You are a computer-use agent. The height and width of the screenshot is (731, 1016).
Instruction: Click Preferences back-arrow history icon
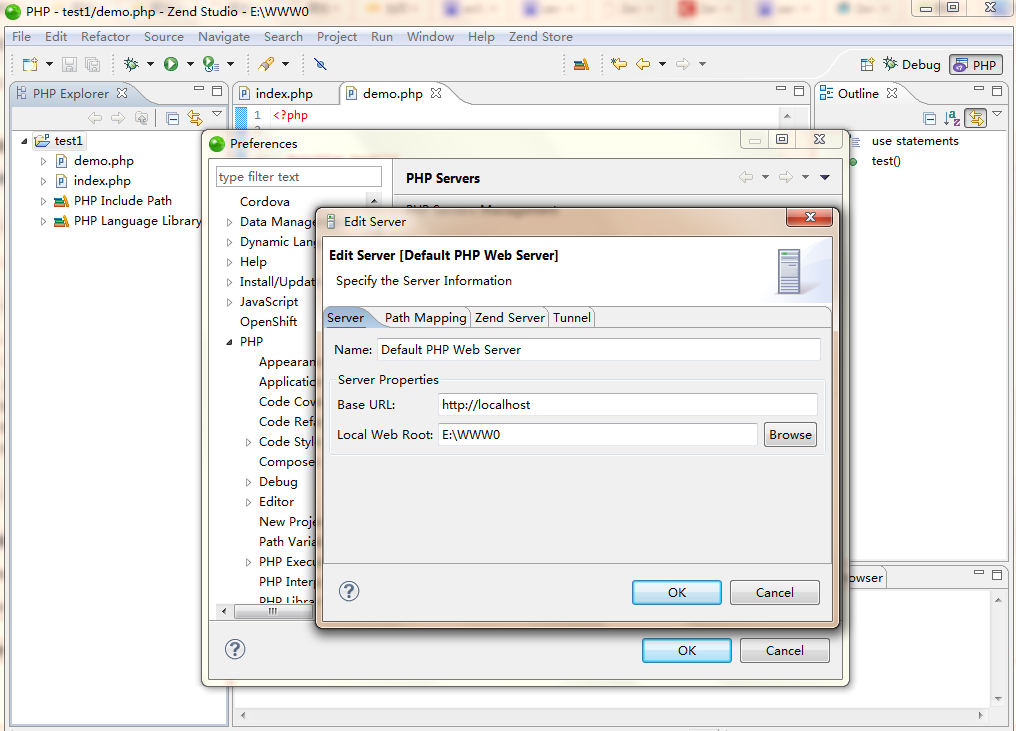point(746,177)
